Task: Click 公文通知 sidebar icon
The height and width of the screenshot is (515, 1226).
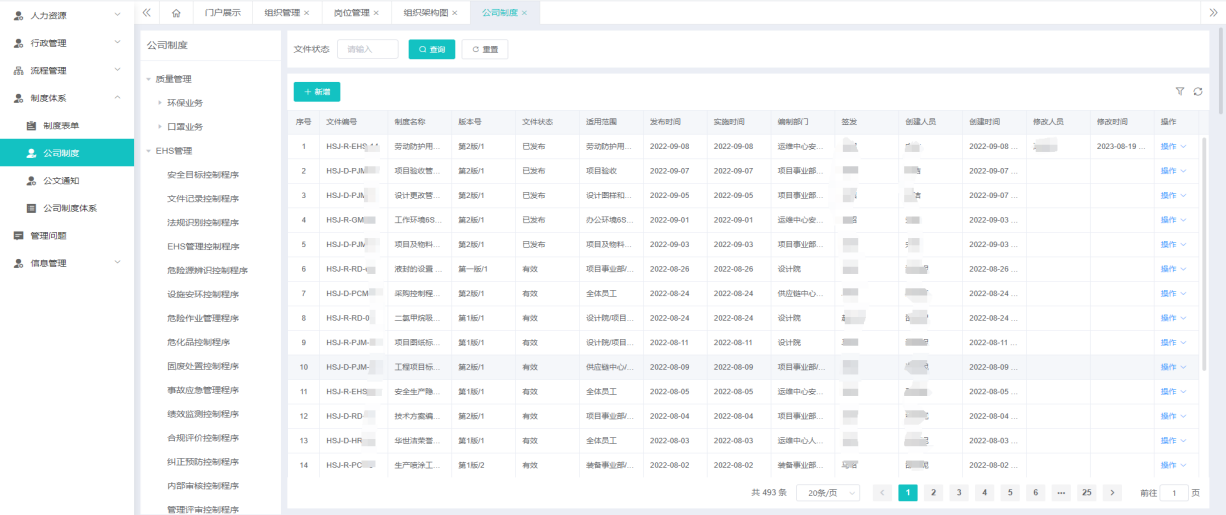Action: 31,181
